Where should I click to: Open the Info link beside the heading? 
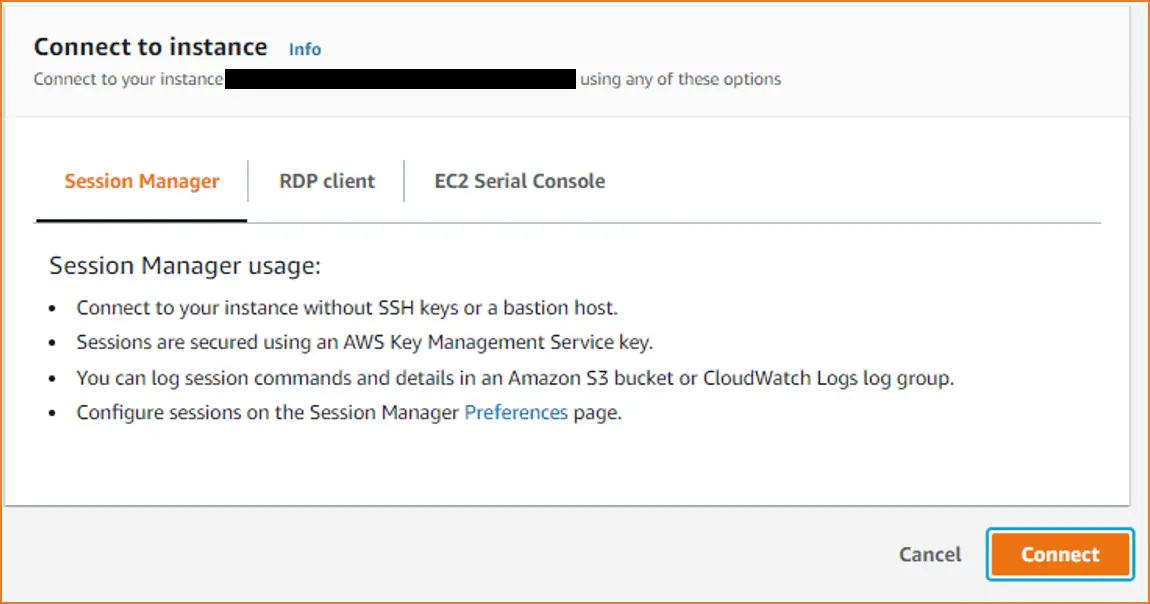tap(304, 48)
